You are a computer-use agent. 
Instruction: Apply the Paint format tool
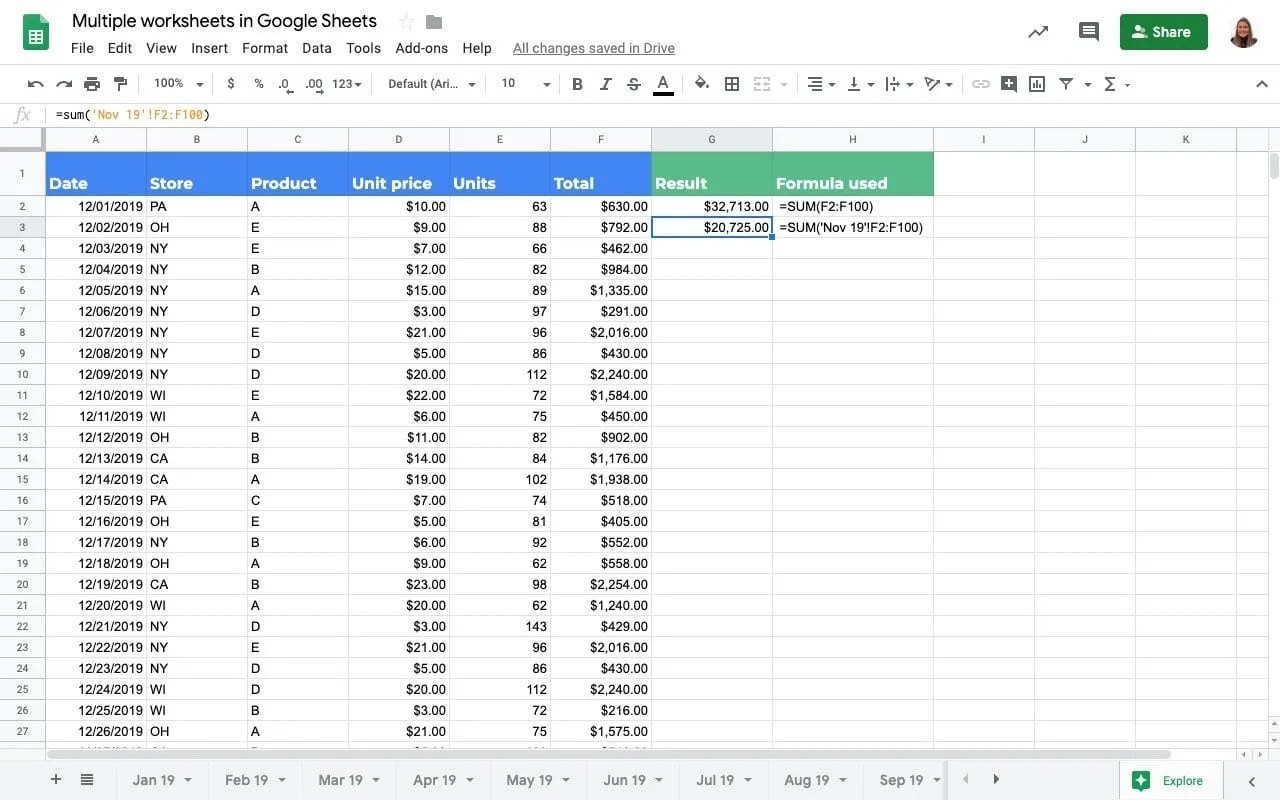pyautogui.click(x=120, y=84)
